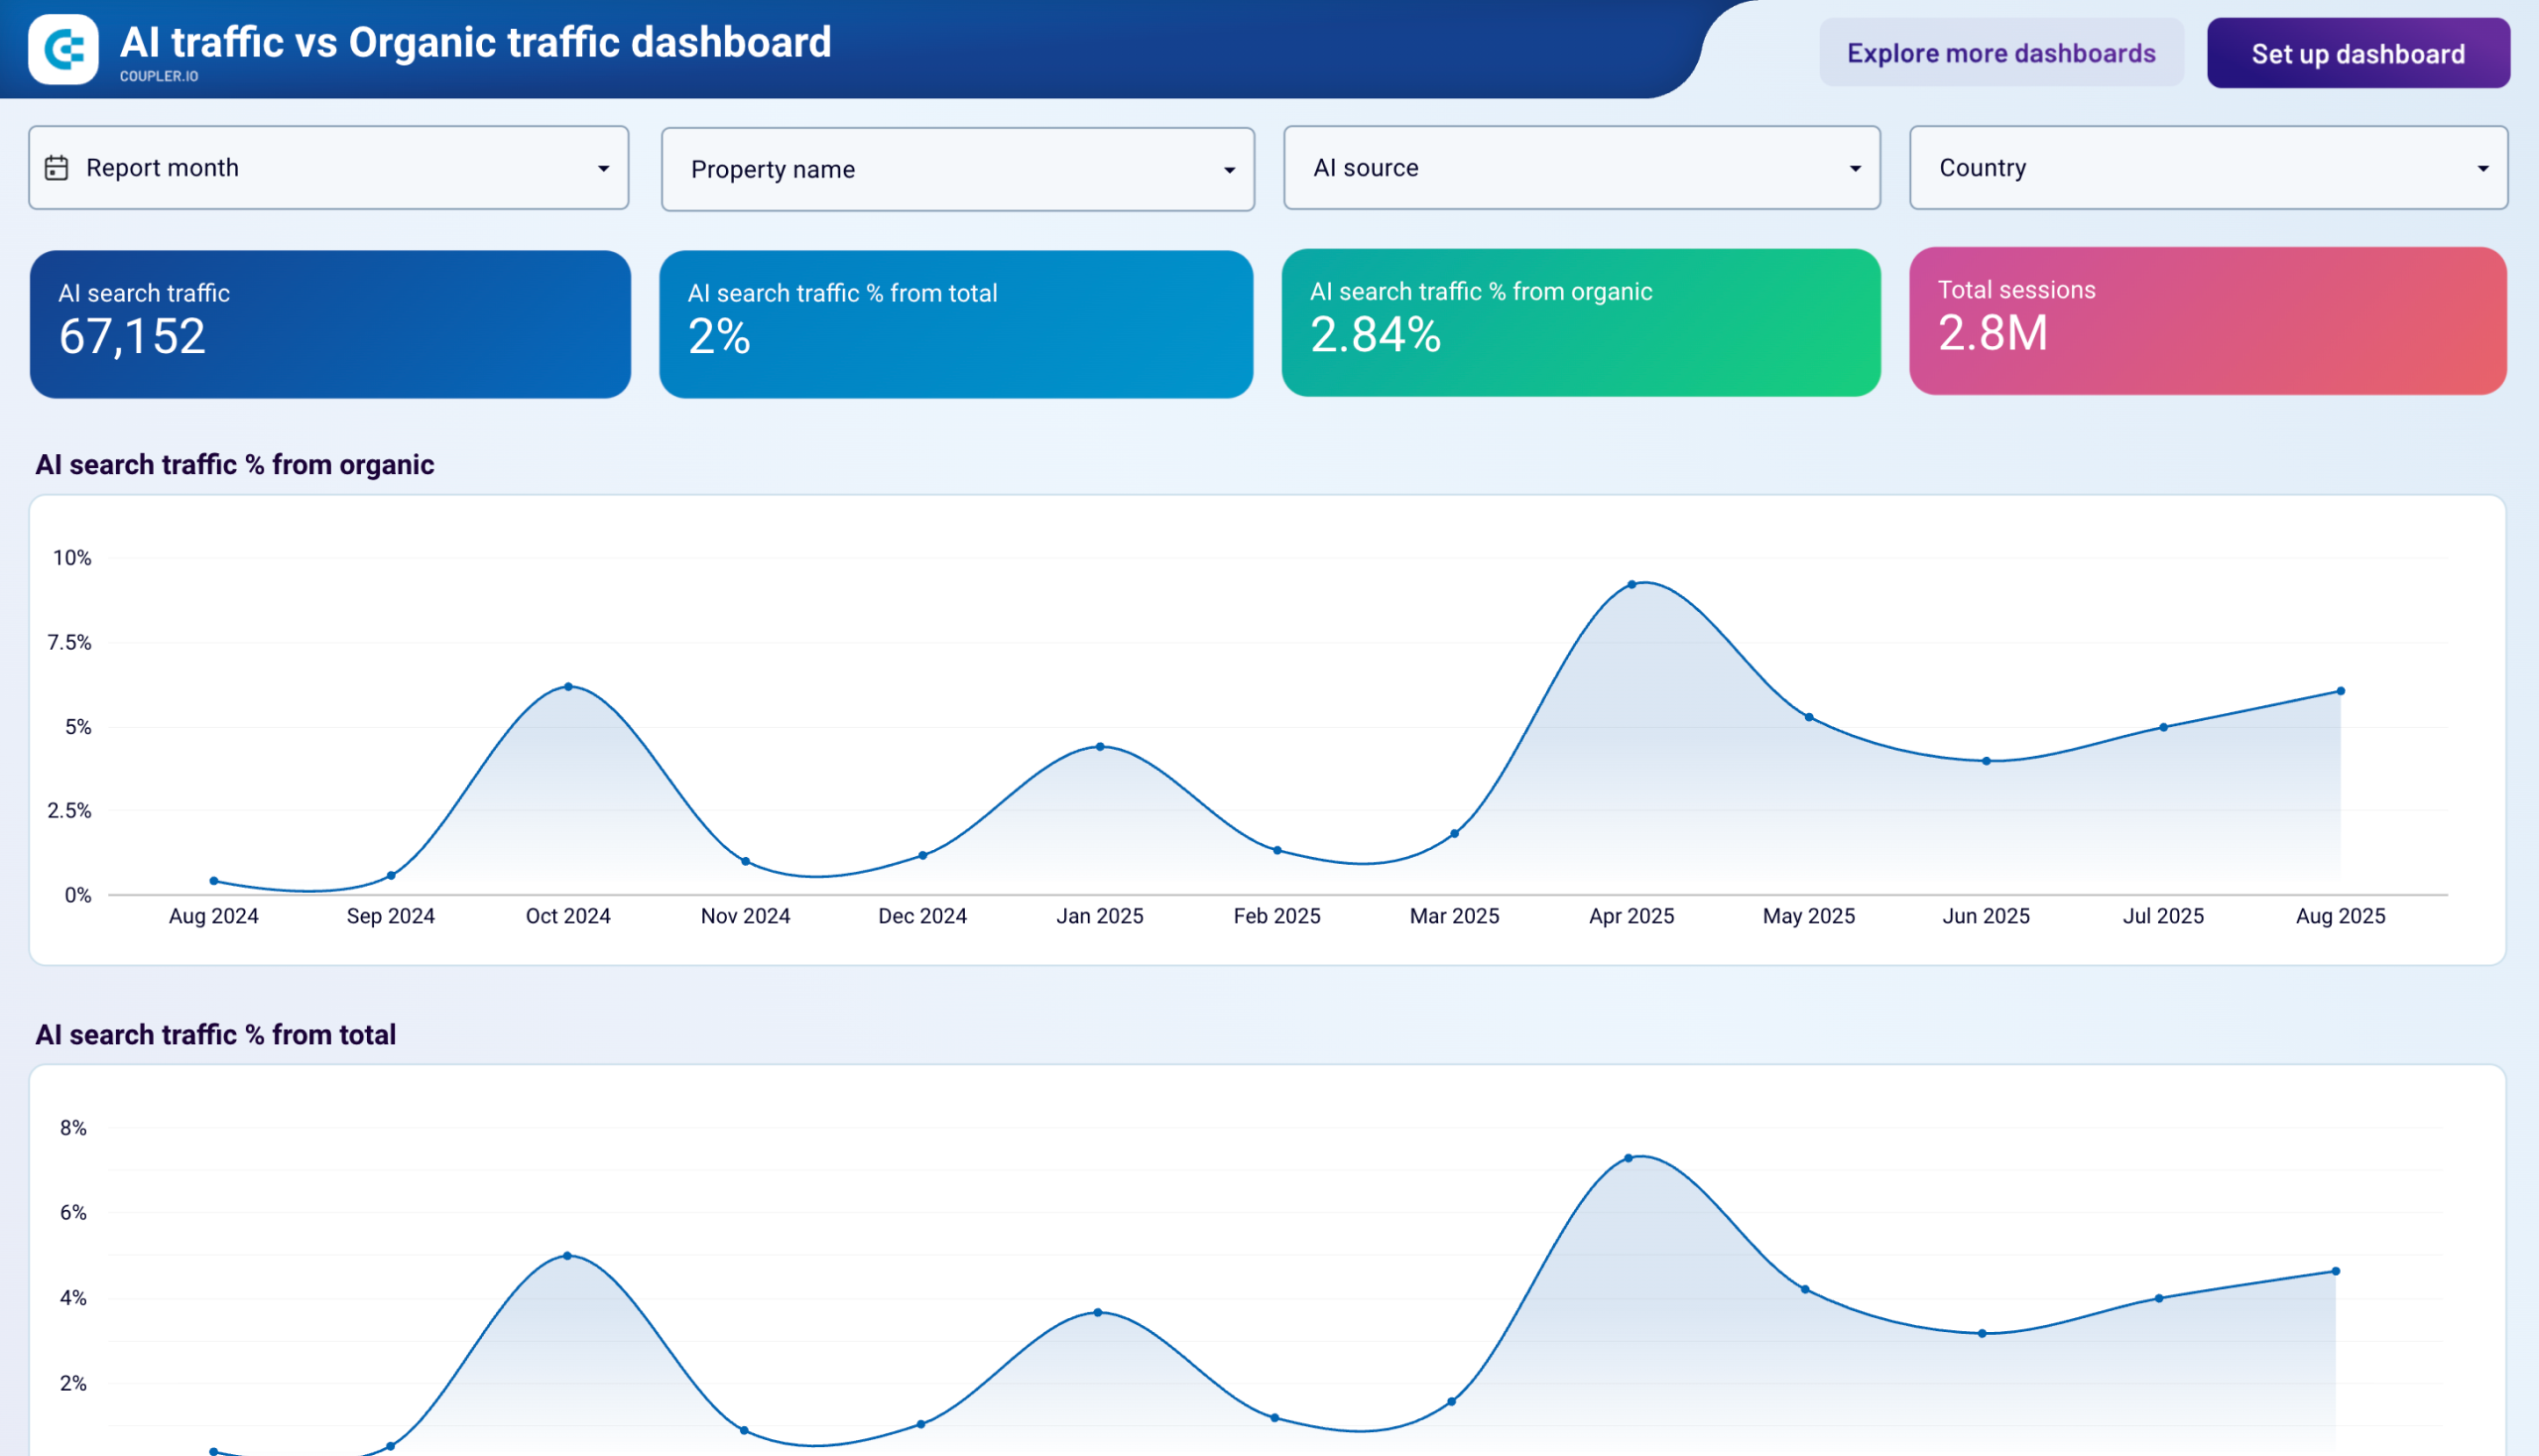
Task: Select the green AI search traffic % from organic card
Action: (1580, 322)
